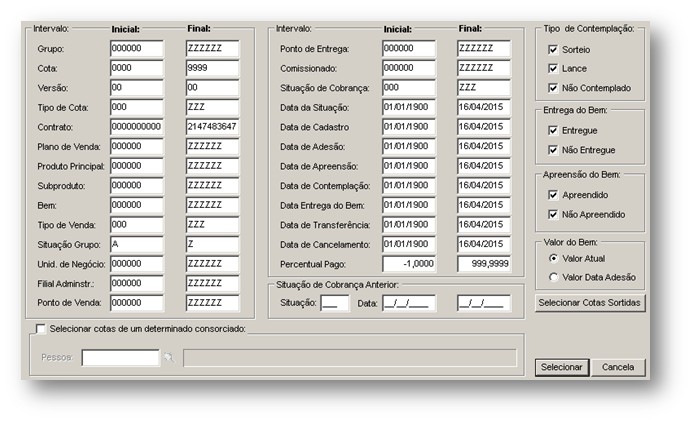
Task: Uncheck the Lance checkbox
Action: click(553, 68)
